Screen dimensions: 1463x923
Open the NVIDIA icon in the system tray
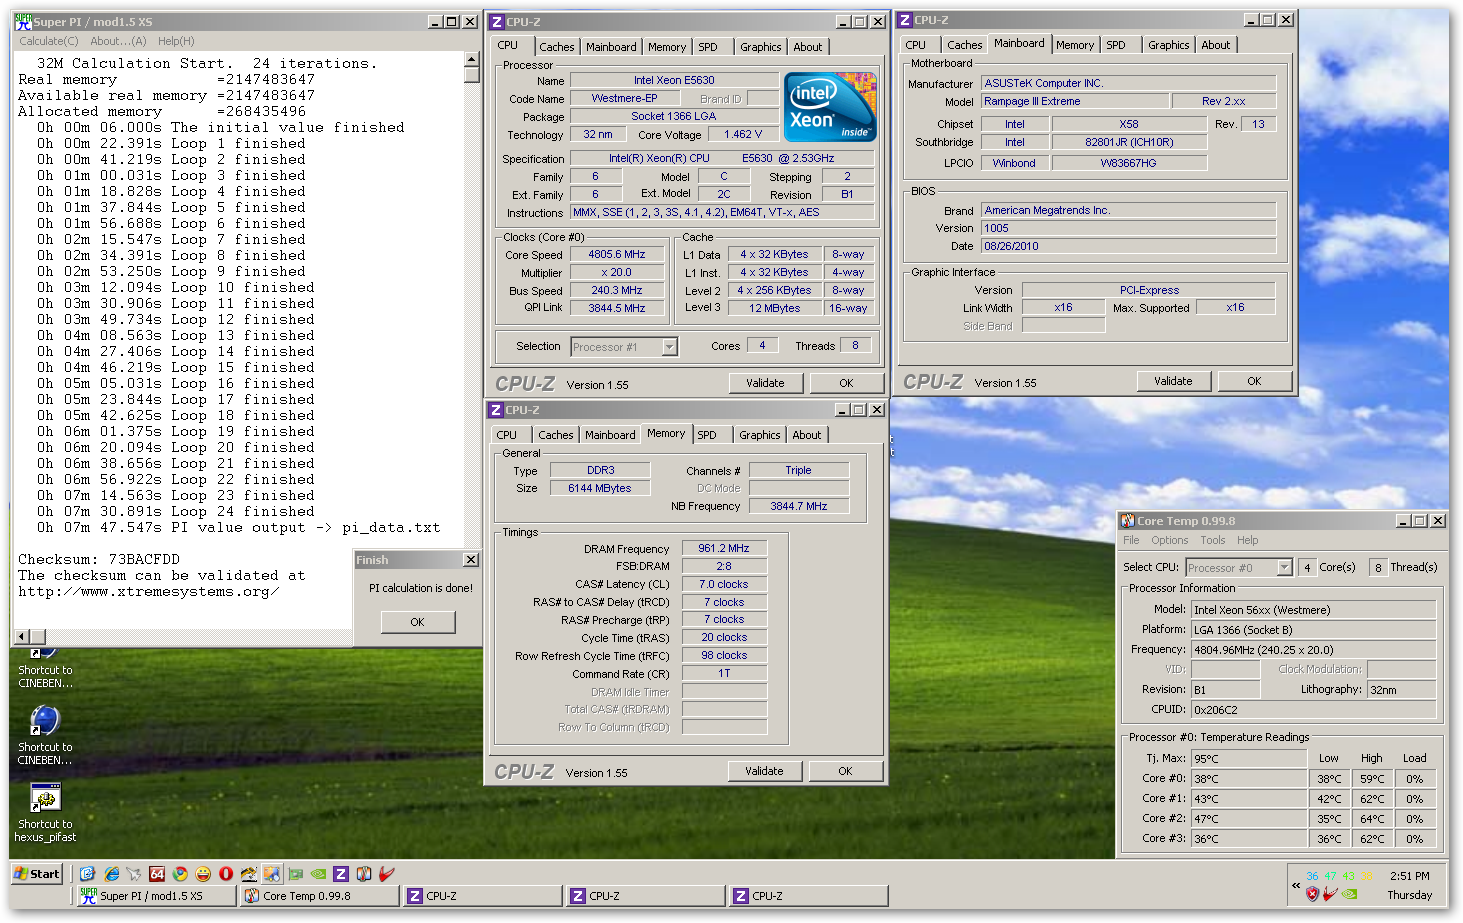pyautogui.click(x=1349, y=894)
